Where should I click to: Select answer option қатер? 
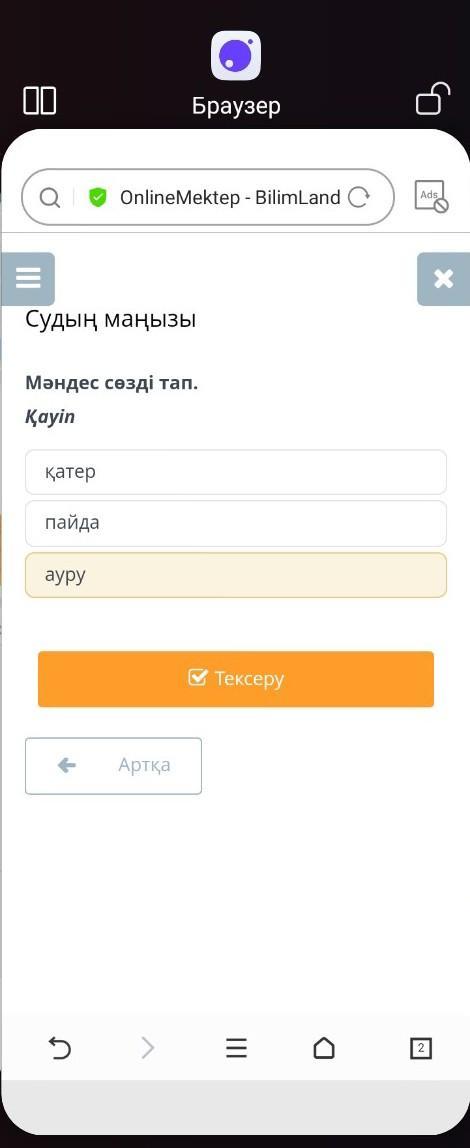(236, 472)
